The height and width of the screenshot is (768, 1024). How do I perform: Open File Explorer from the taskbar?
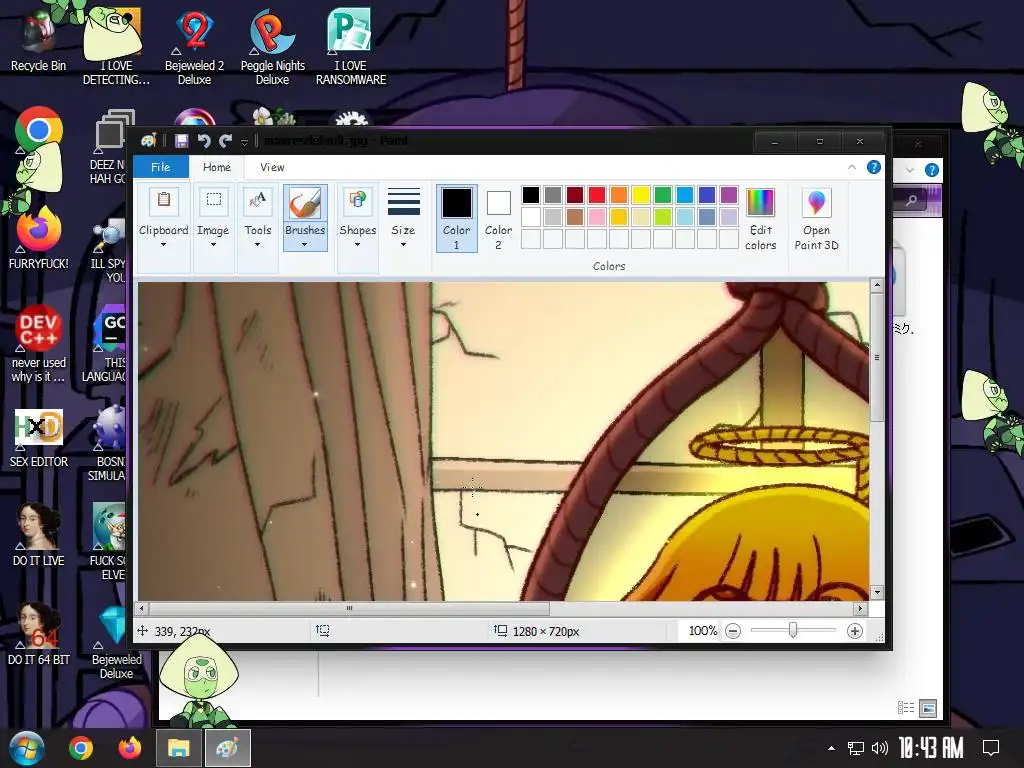pos(178,748)
